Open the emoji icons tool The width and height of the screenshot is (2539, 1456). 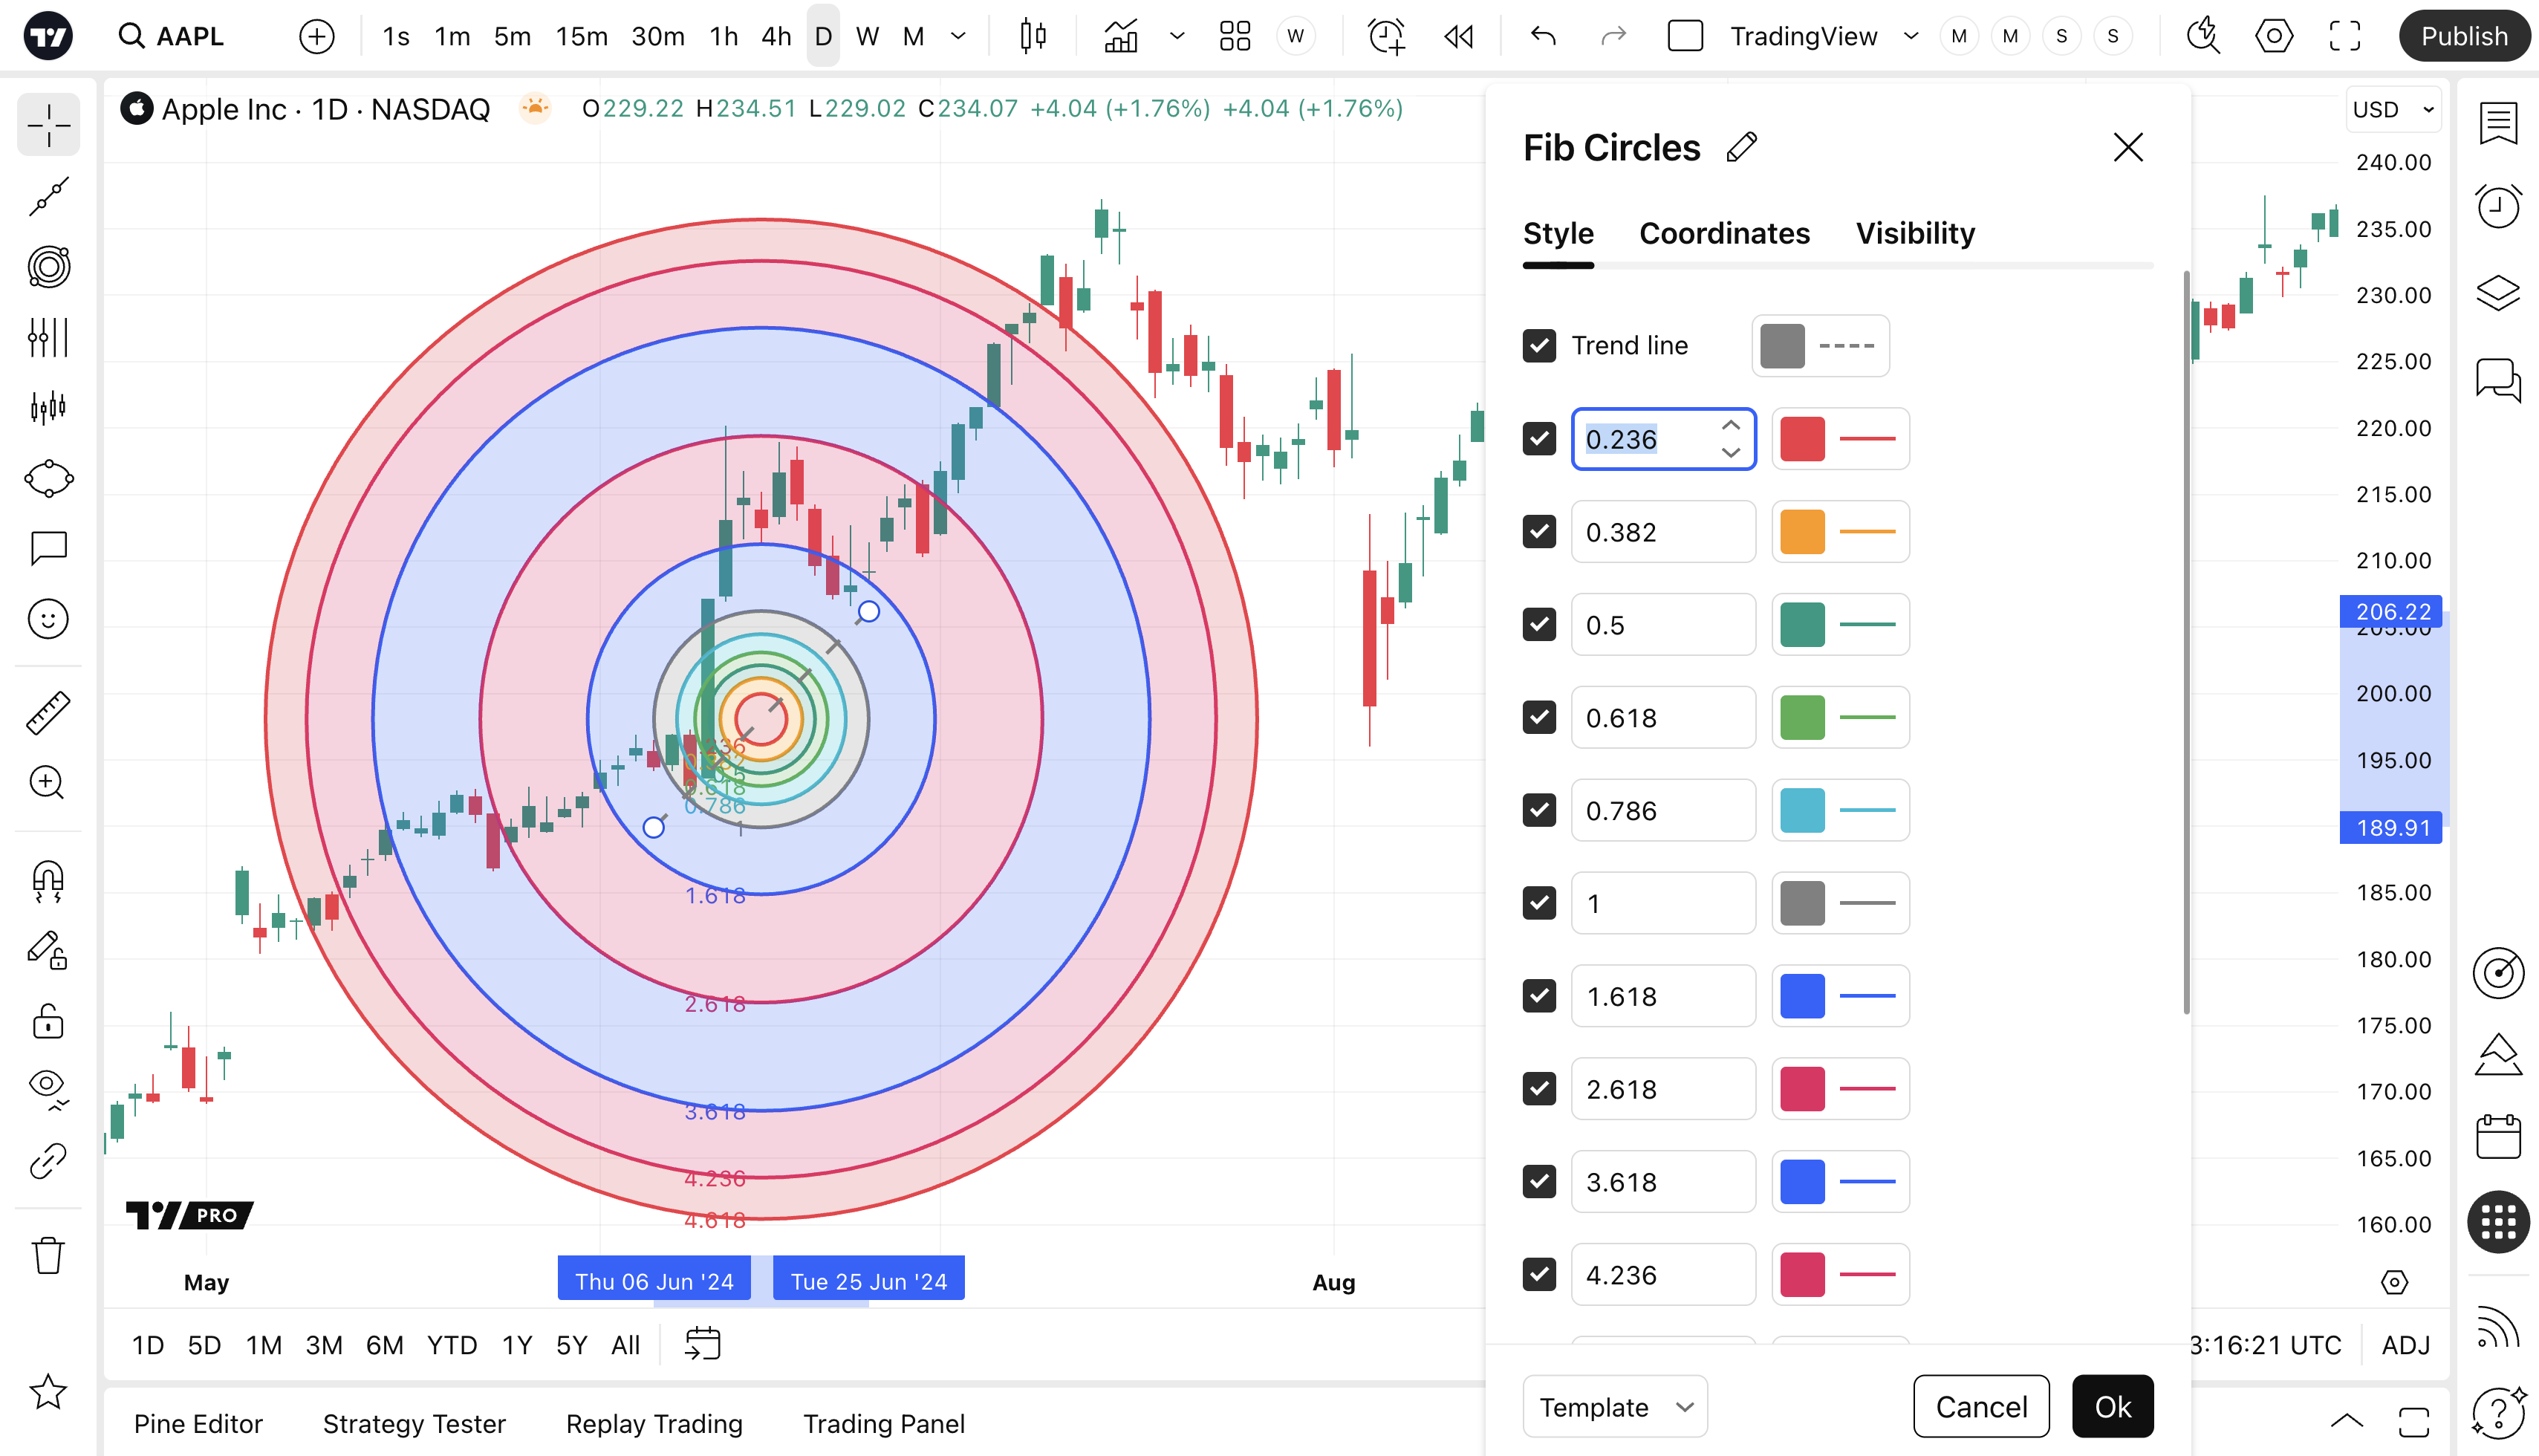tap(48, 619)
